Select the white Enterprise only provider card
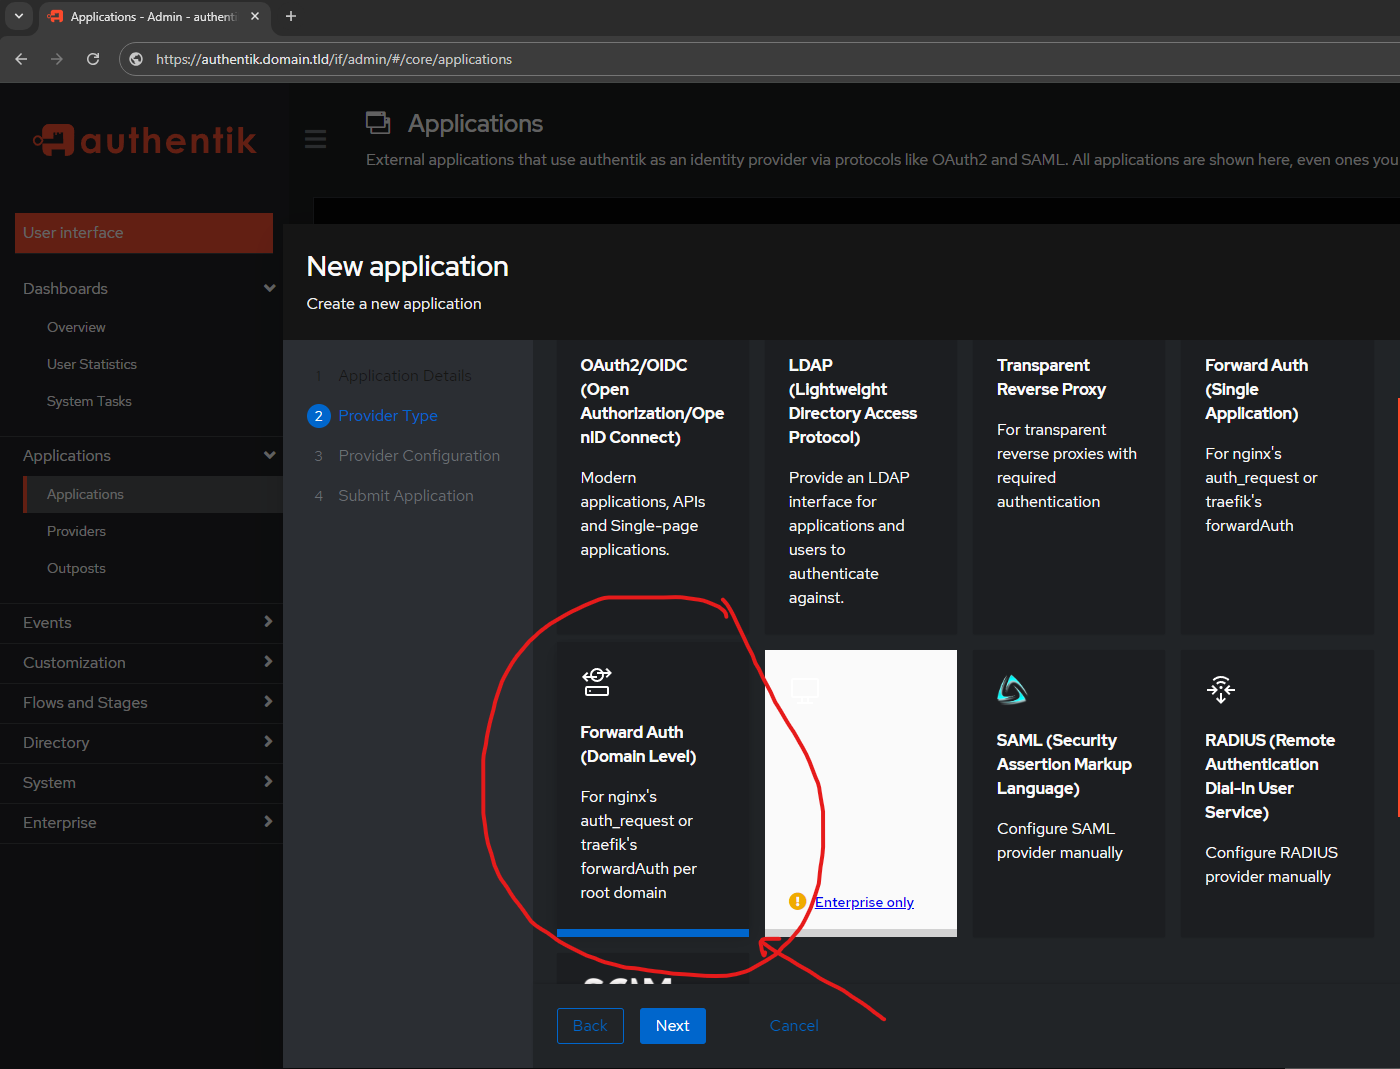The width and height of the screenshot is (1400, 1069). [x=861, y=793]
